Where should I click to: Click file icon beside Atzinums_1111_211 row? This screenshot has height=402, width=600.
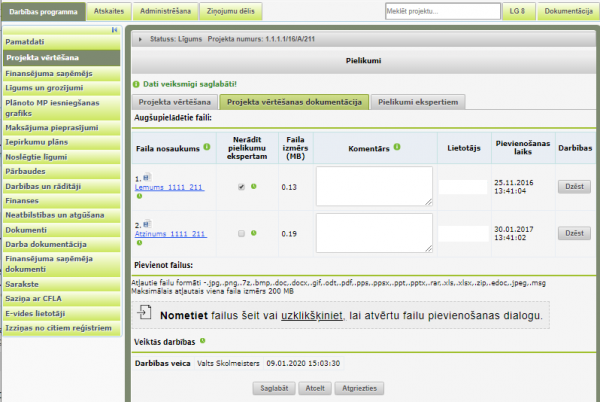[147, 225]
